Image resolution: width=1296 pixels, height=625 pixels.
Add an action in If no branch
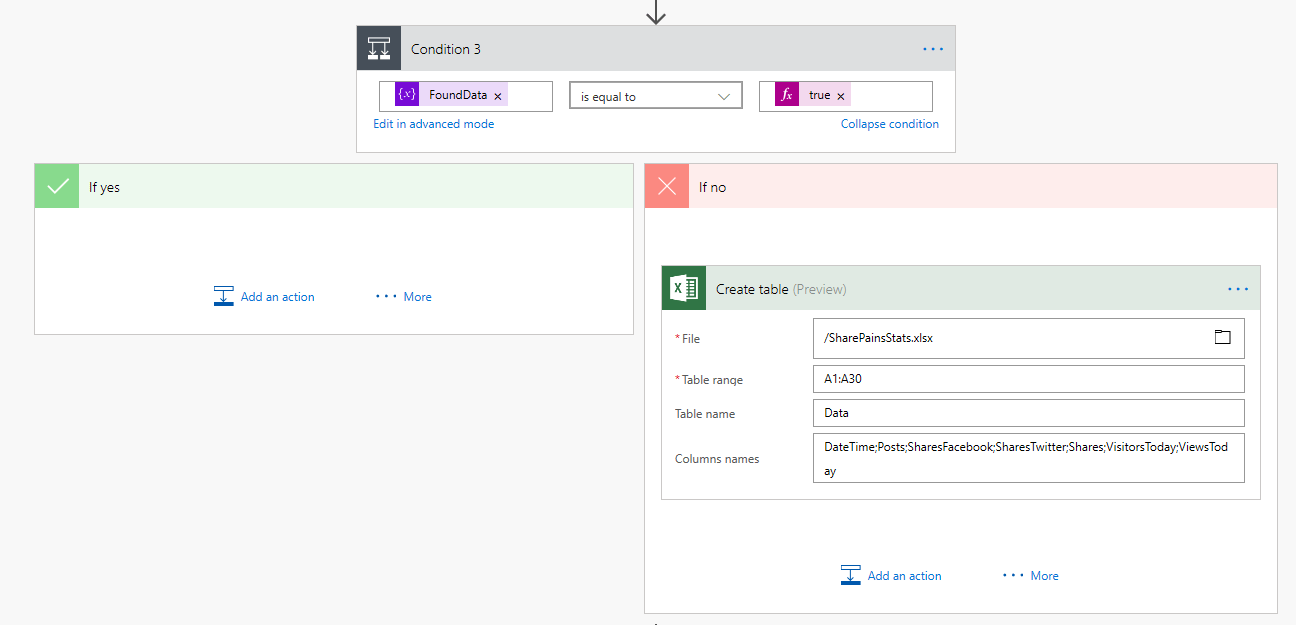[892, 575]
